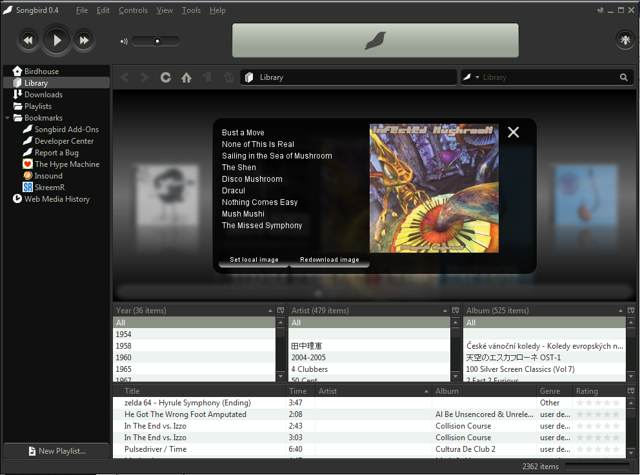Sort by the Artist filter header
This screenshot has width=640, height=475.
point(369,311)
